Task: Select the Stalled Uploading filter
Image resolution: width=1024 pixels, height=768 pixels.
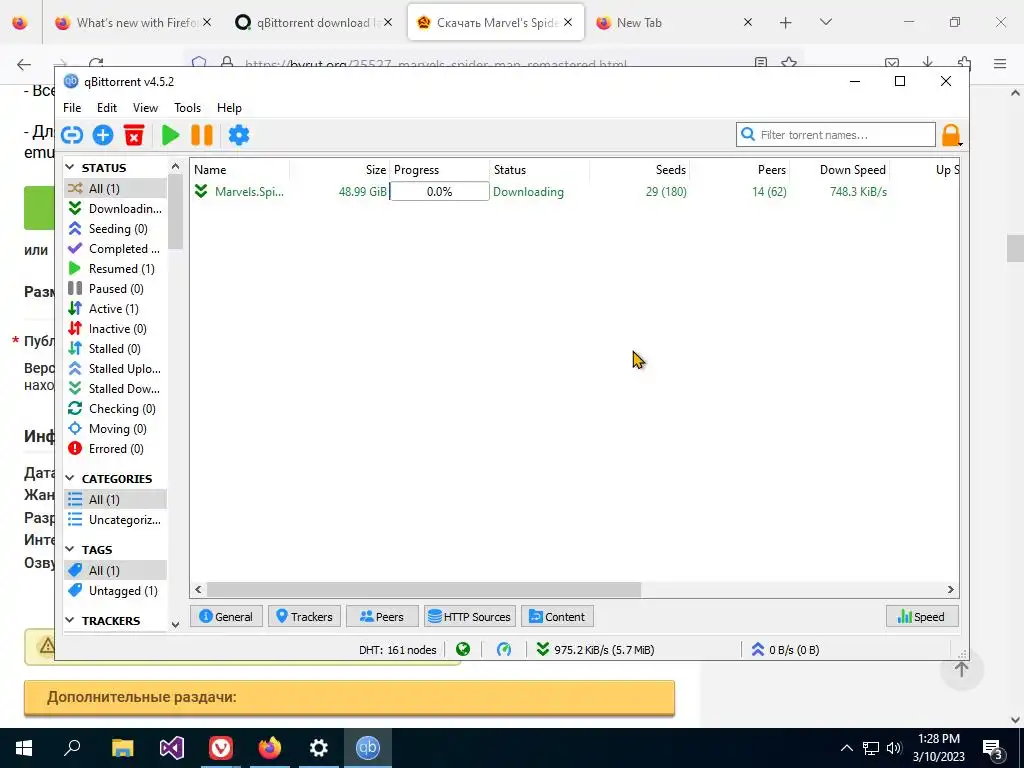Action: [116, 369]
